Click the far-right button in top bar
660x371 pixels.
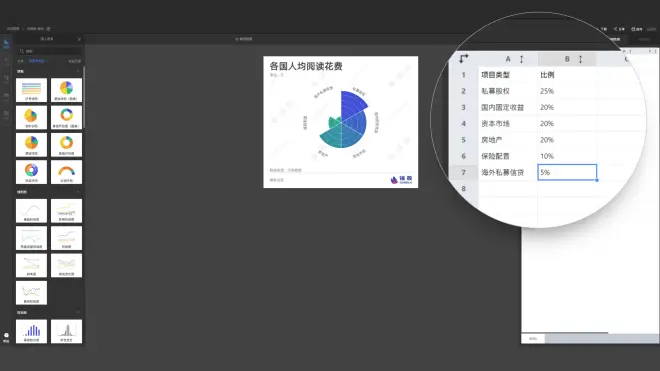click(652, 29)
